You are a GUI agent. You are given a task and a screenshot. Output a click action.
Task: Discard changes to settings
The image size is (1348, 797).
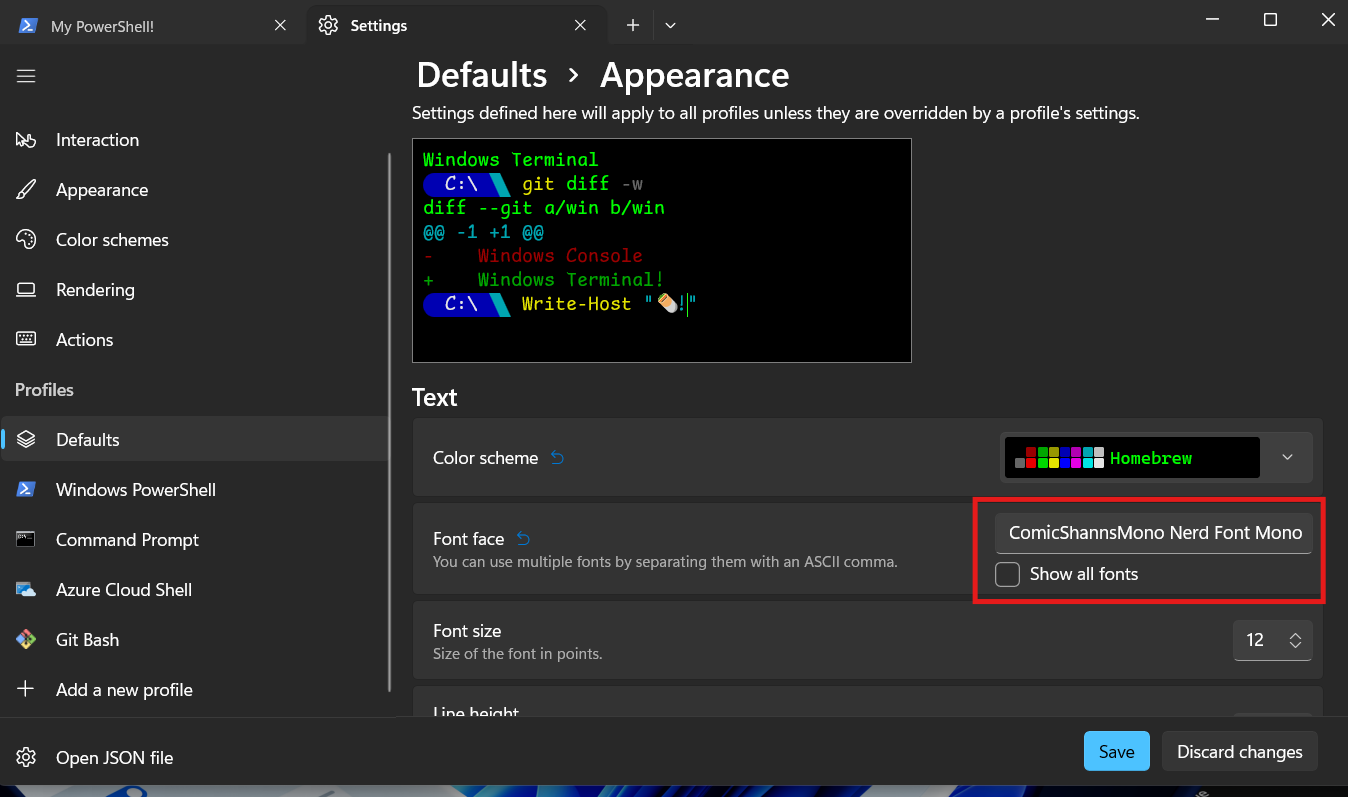(1239, 751)
